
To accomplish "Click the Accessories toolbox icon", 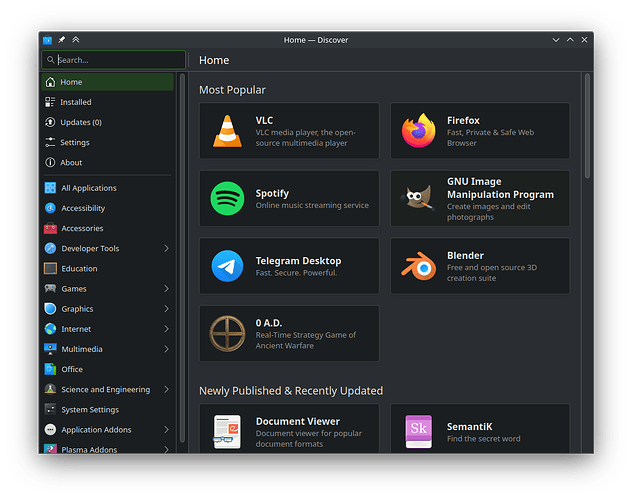I will (50, 228).
